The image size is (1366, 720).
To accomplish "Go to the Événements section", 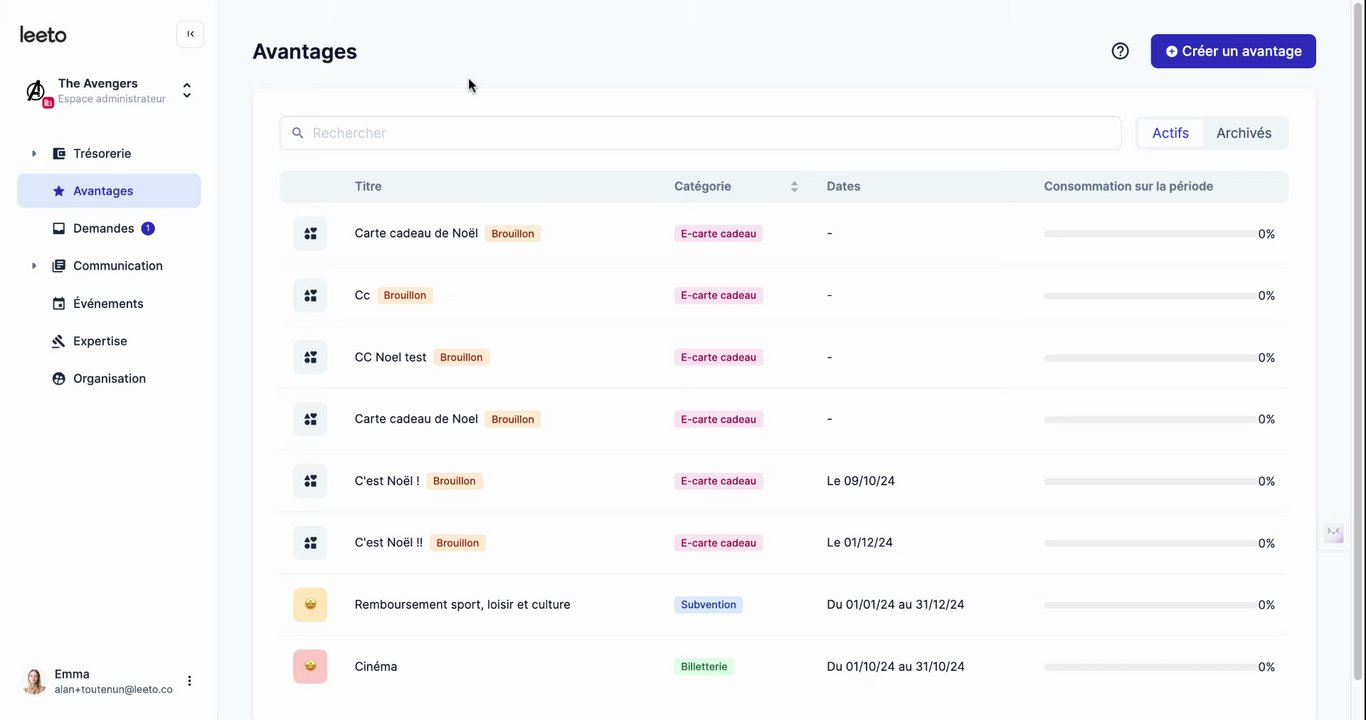I will [108, 304].
